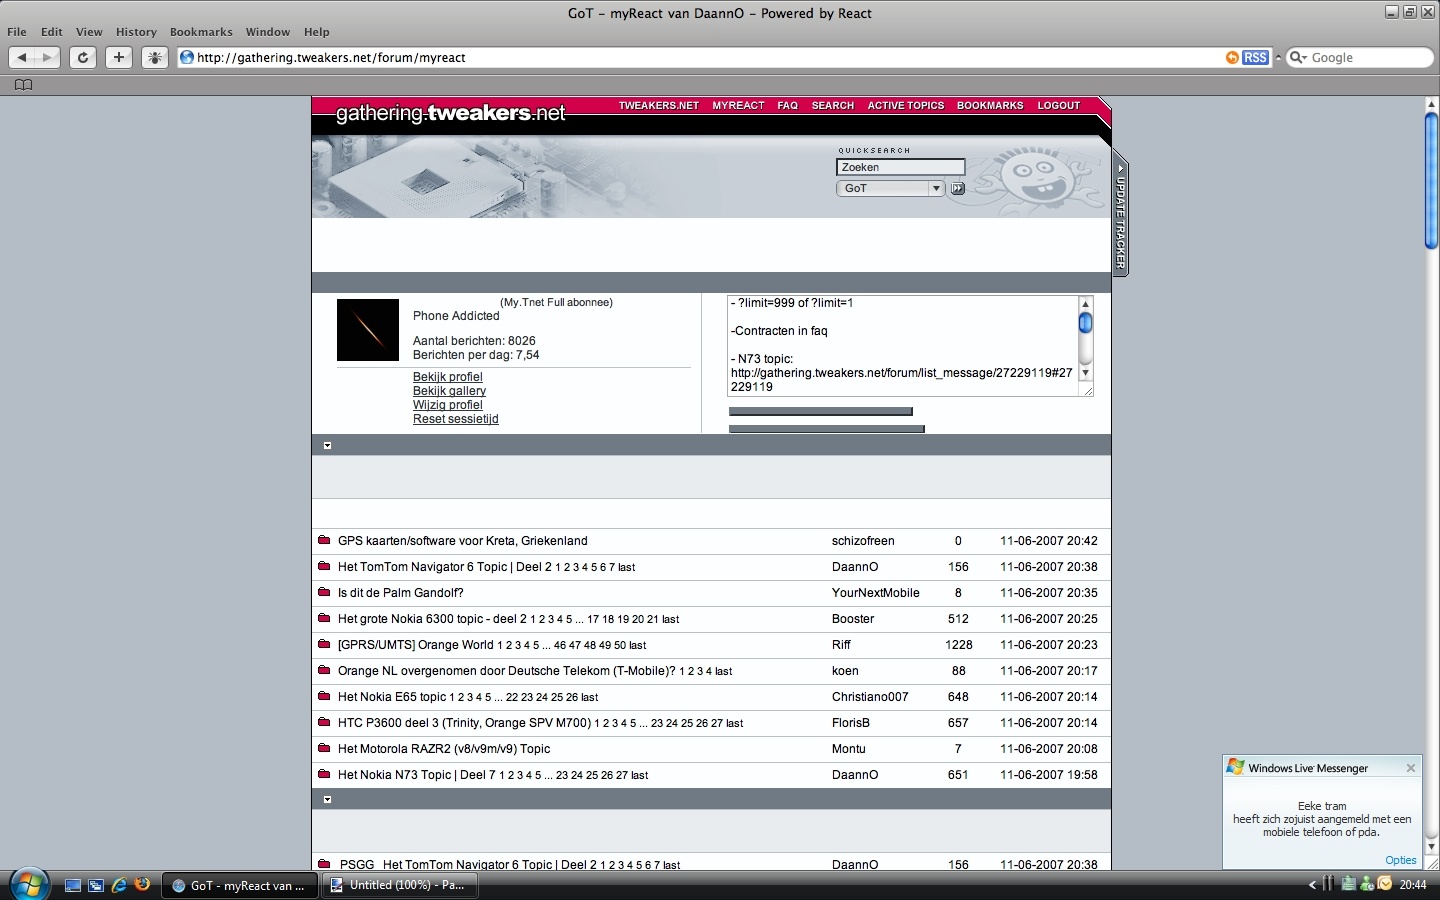Image resolution: width=1440 pixels, height=900 pixels.
Task: Click the folder icon of the Palm Gandolf topic
Action: tap(324, 592)
